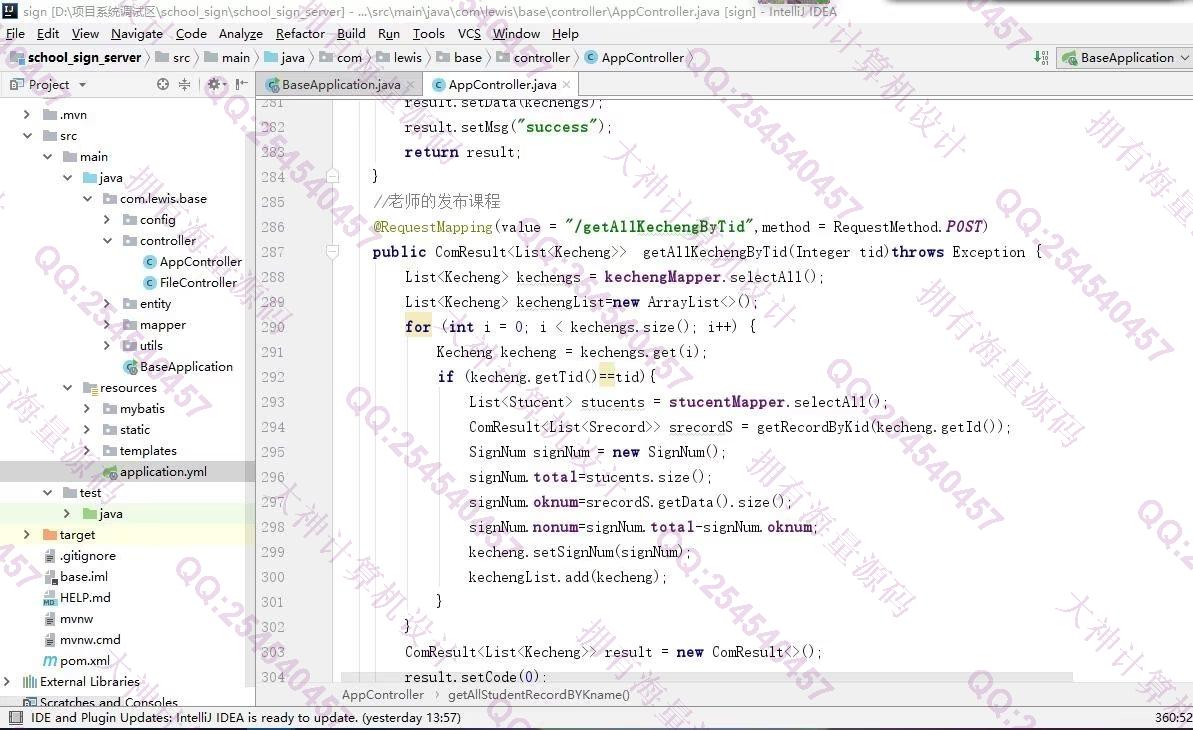This screenshot has height=730, width=1193.
Task: Select BaseApplication in the project tree
Action: (179, 367)
